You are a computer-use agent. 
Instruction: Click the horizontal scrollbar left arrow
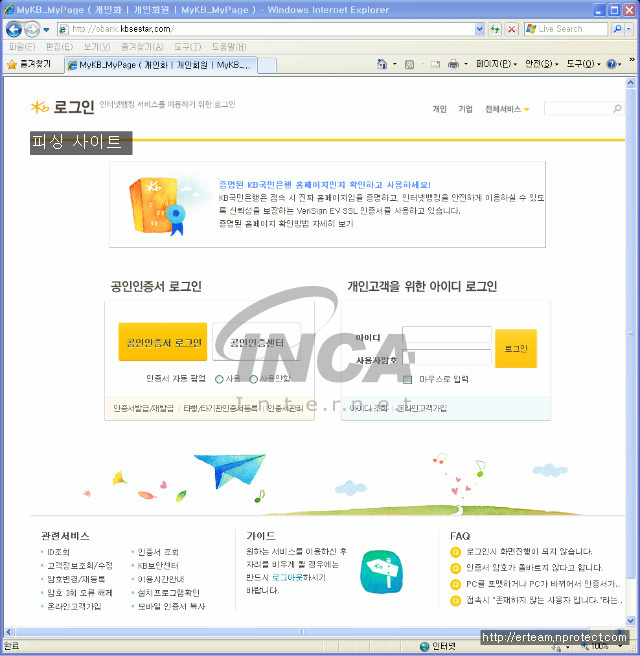point(9,632)
